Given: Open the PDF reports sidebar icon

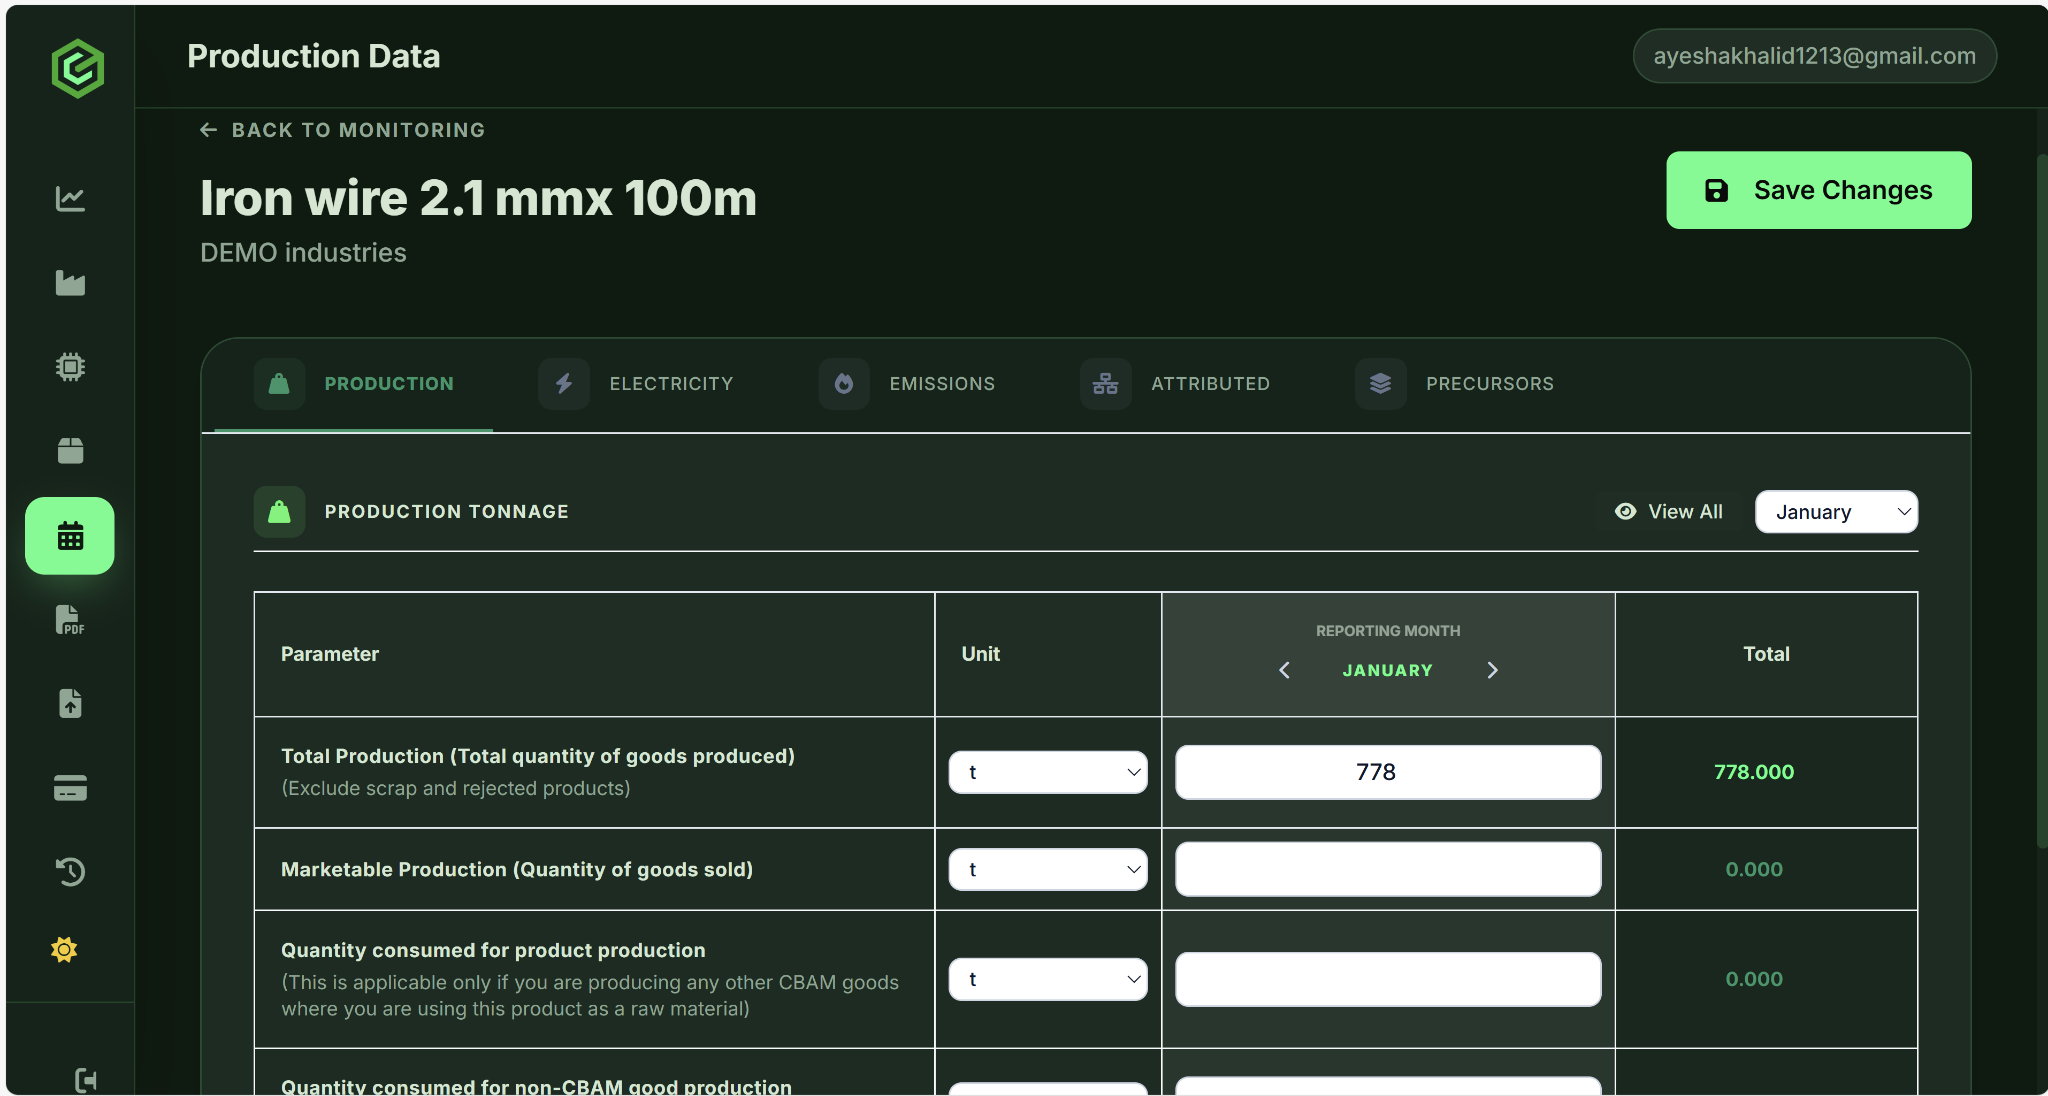Looking at the screenshot, I should click(70, 620).
